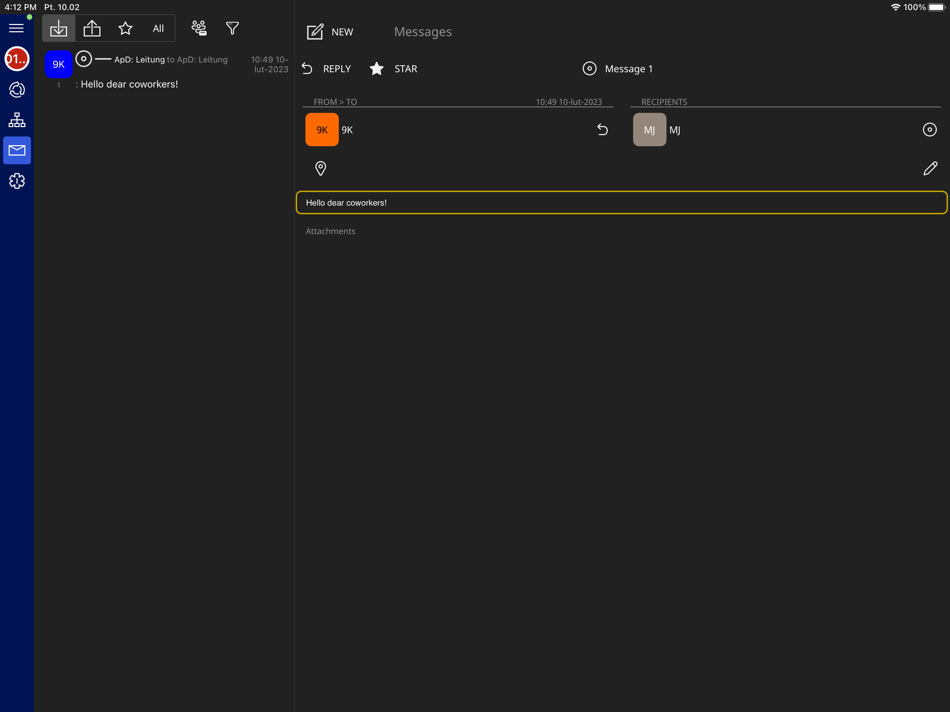The image size is (950, 712).
Task: Click the pencil edit icon
Action: (931, 168)
